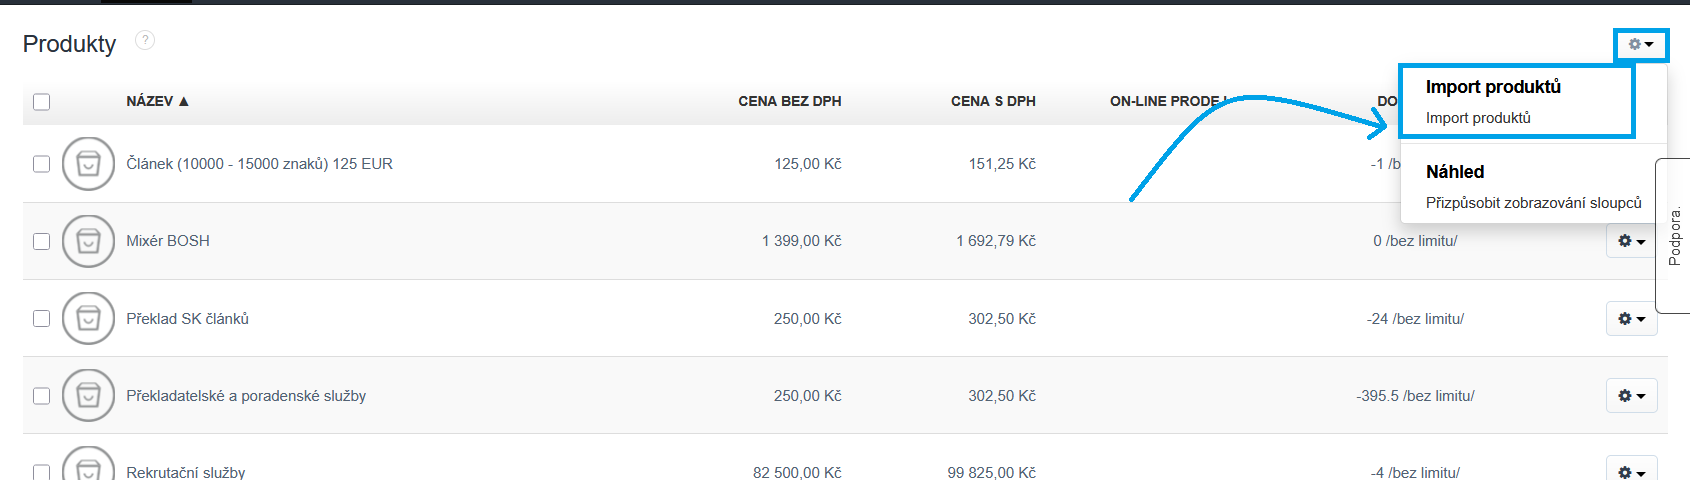
Task: Choose Import produktů from the dropdown menu
Action: pos(1478,118)
